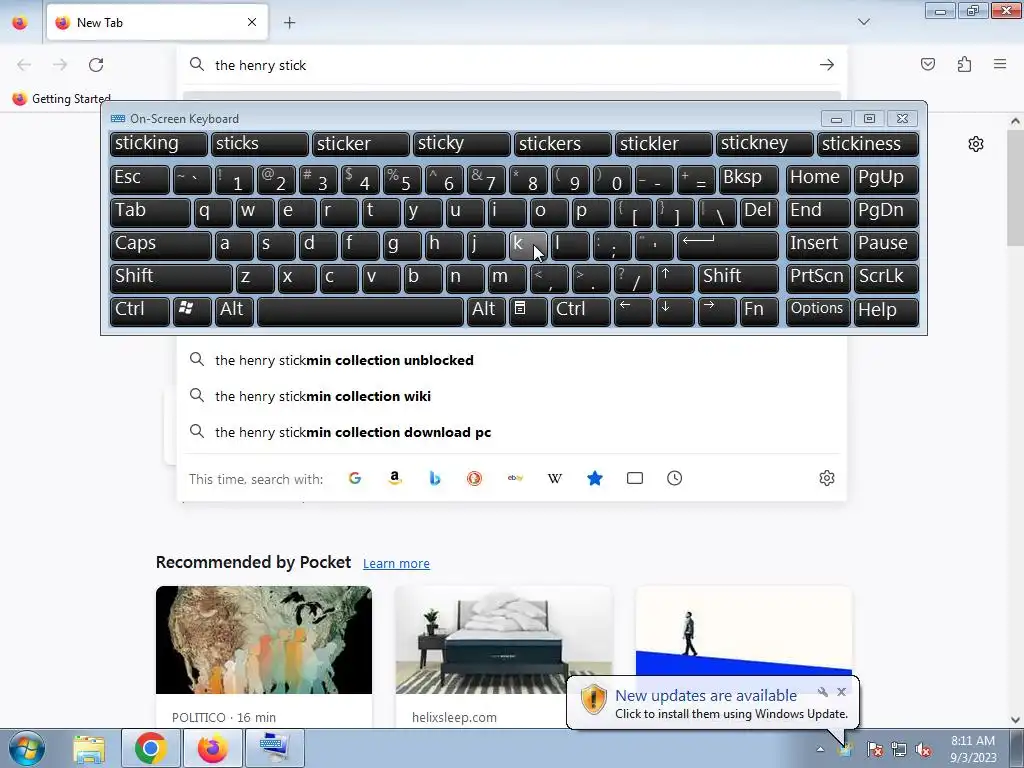Open Firefox Extensions puzzle icon
The height and width of the screenshot is (768, 1024).
point(965,64)
